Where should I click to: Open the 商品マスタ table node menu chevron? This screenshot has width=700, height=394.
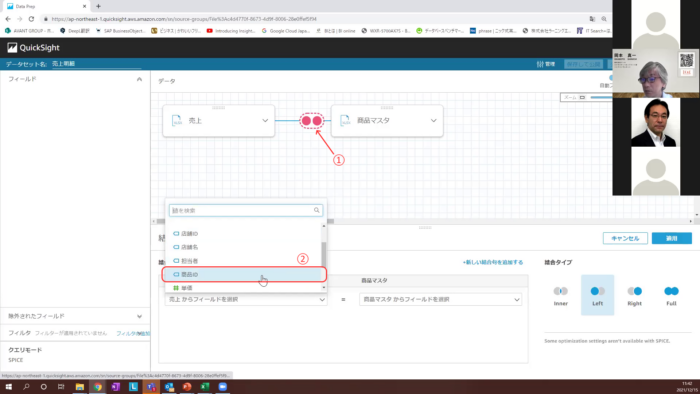pos(433,120)
